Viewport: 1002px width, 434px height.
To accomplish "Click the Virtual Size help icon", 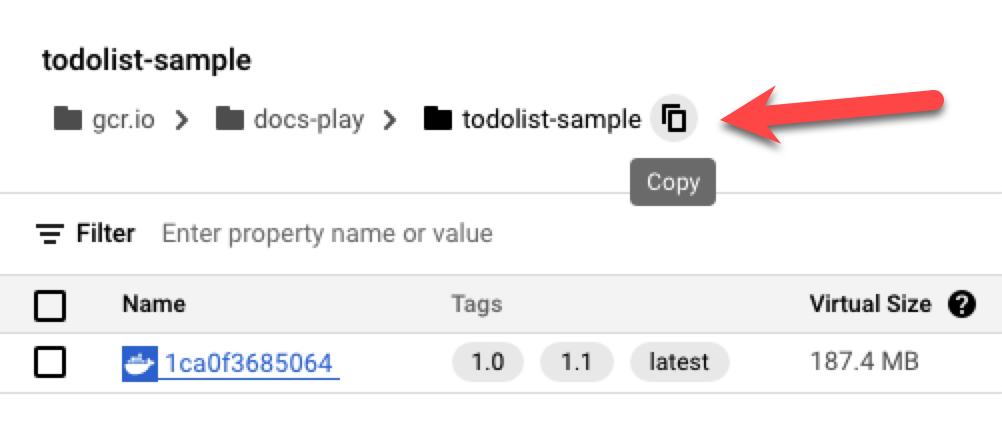I will coord(961,305).
